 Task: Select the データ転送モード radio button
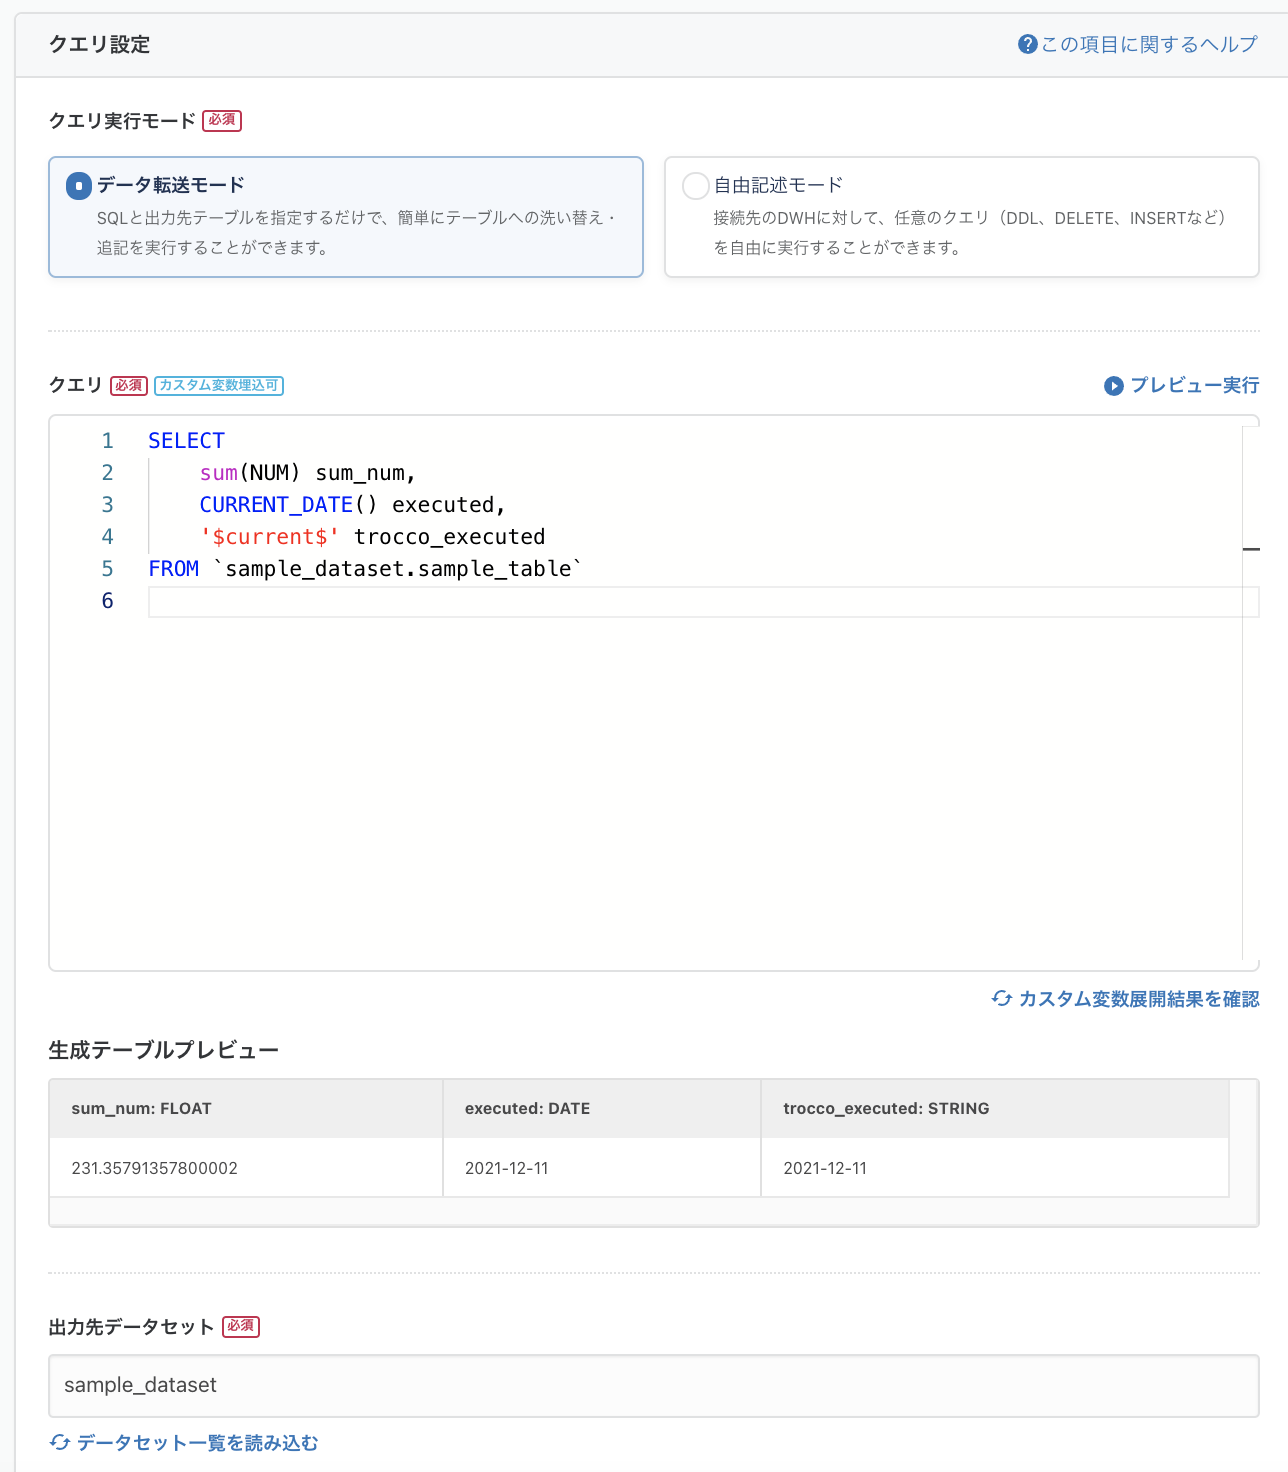79,186
